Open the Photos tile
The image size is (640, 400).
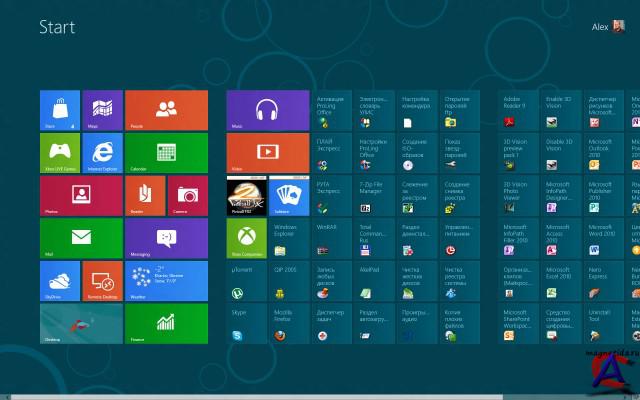tap(81, 196)
